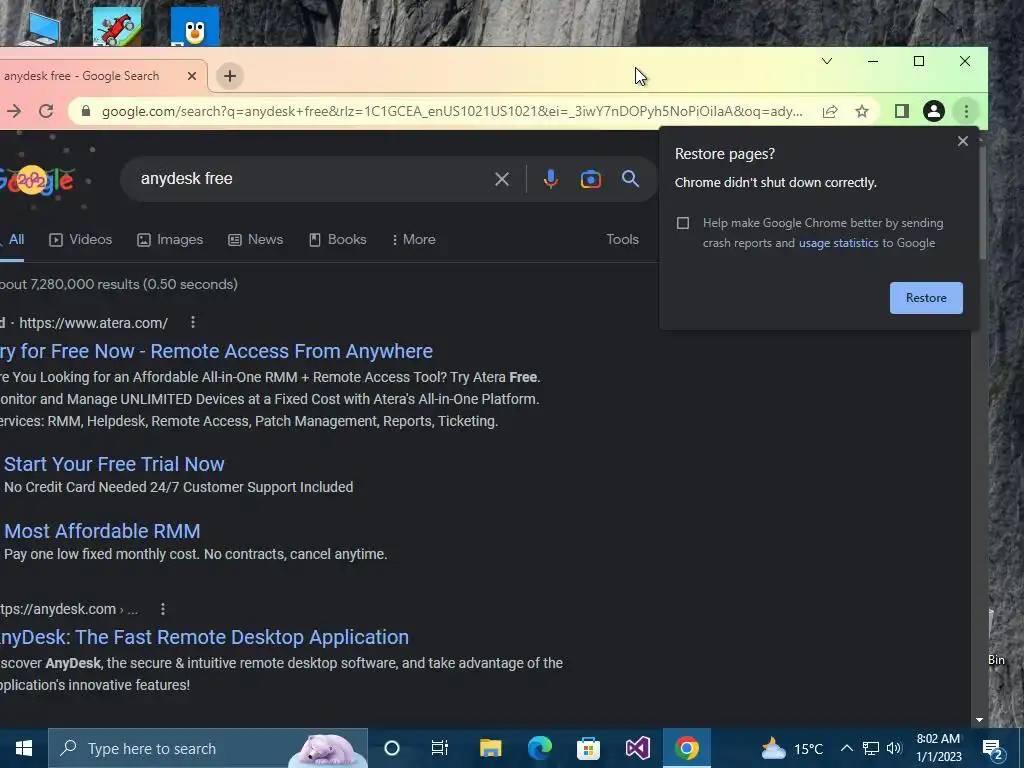
Task: Close the anydesk free Google Search tab
Action: tap(191, 76)
